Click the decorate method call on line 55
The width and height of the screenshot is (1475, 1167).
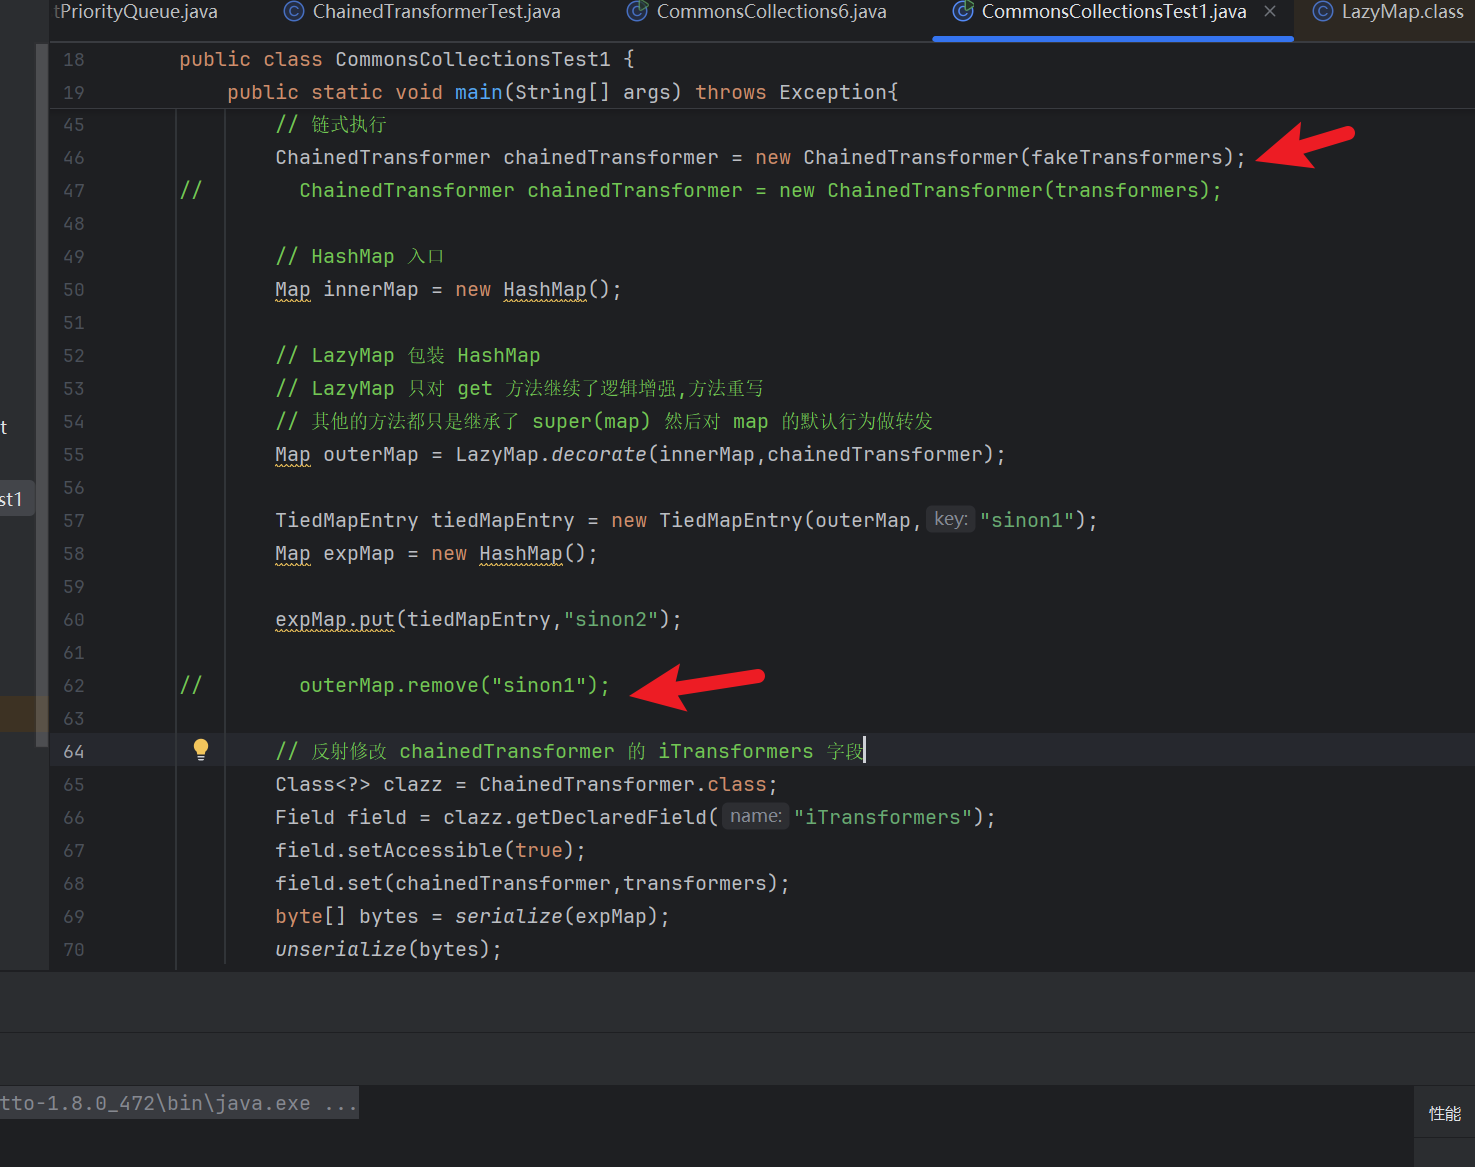point(598,454)
